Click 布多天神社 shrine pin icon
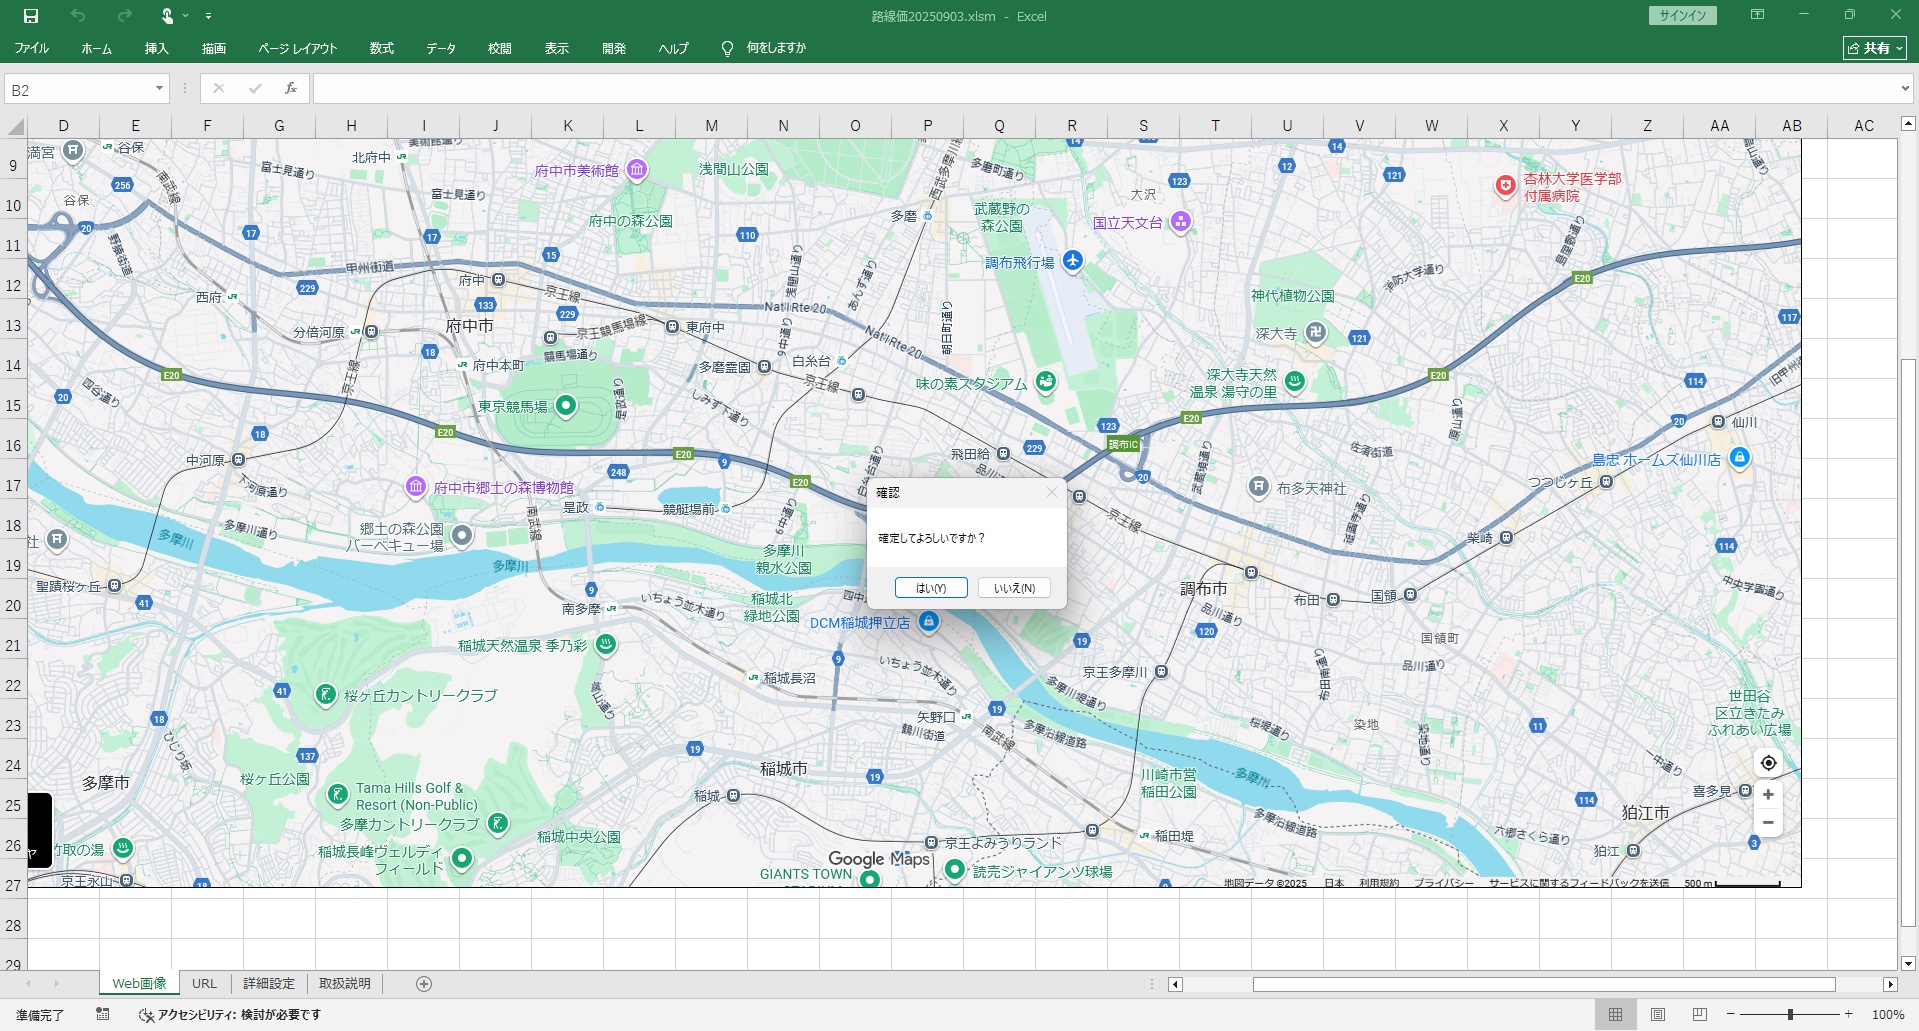Image resolution: width=1919 pixels, height=1031 pixels. (1259, 486)
